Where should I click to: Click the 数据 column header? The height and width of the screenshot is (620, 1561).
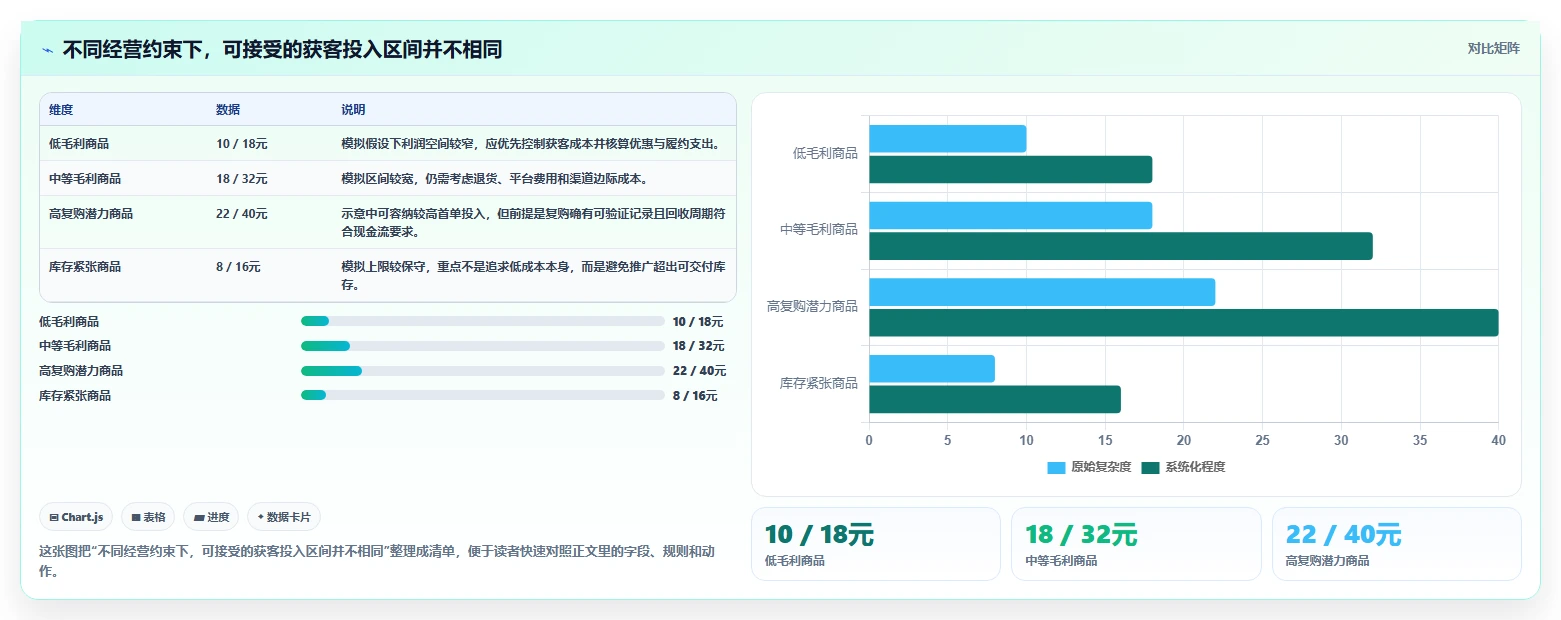tap(228, 110)
